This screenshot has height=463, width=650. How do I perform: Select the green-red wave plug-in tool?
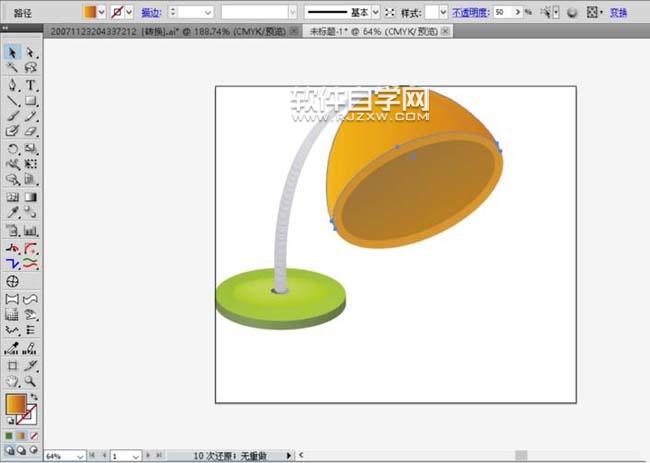pyautogui.click(x=30, y=263)
